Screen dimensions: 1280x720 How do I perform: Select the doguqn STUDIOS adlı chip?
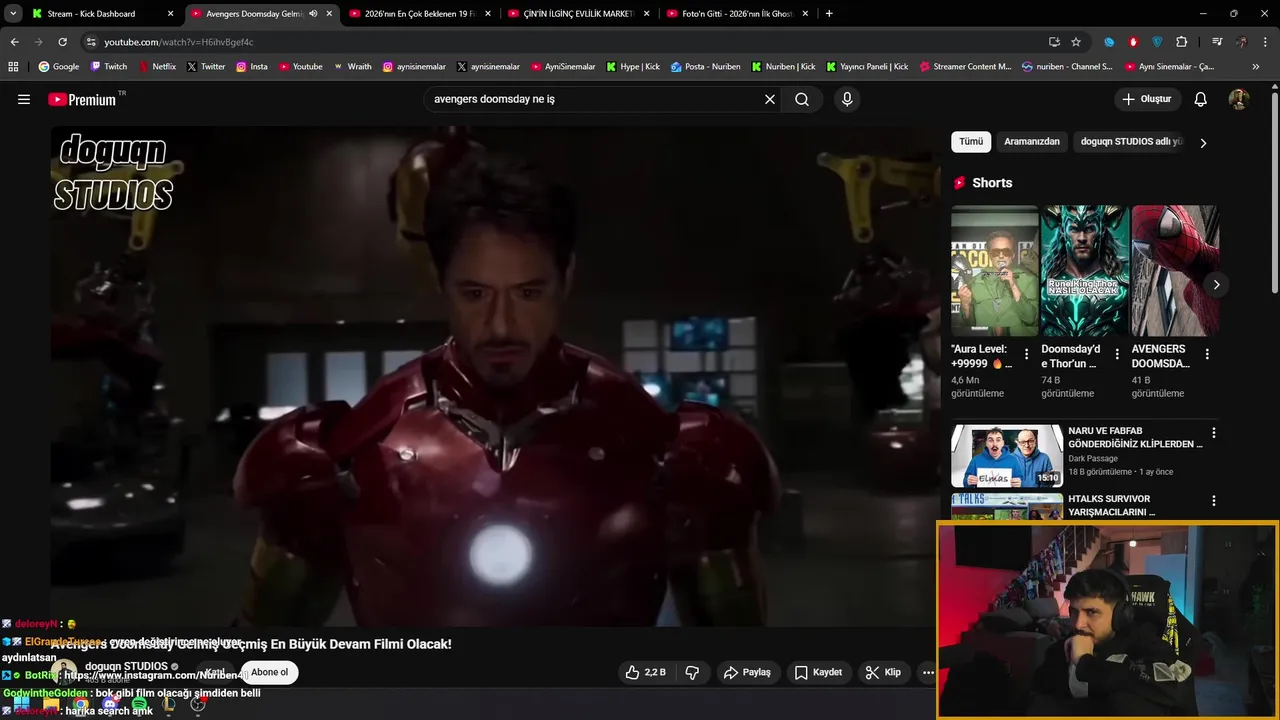pos(1131,142)
